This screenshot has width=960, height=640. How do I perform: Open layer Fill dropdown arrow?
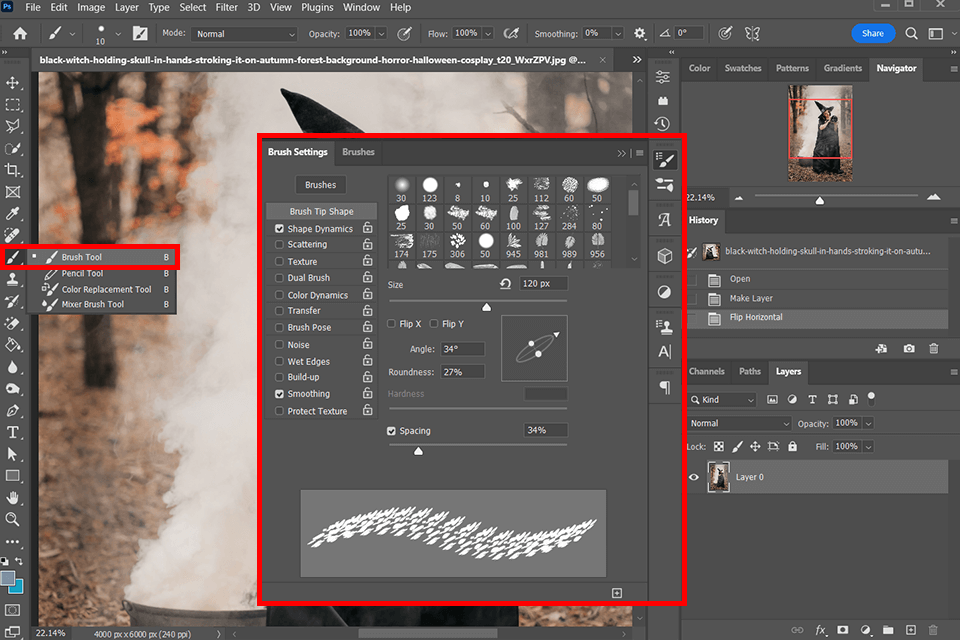pyautogui.click(x=868, y=446)
